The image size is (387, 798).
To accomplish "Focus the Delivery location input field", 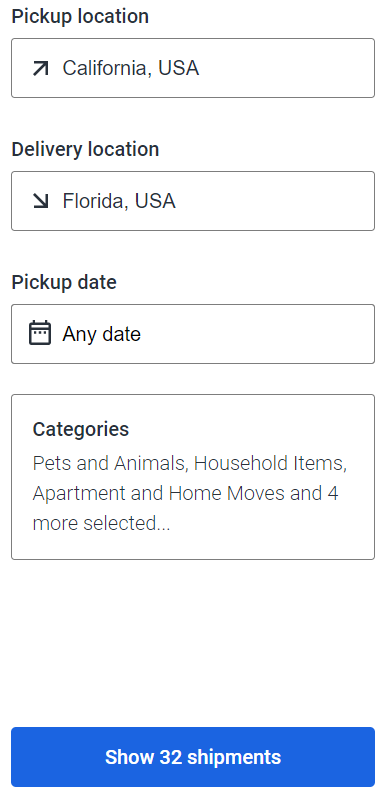I will coord(193,201).
